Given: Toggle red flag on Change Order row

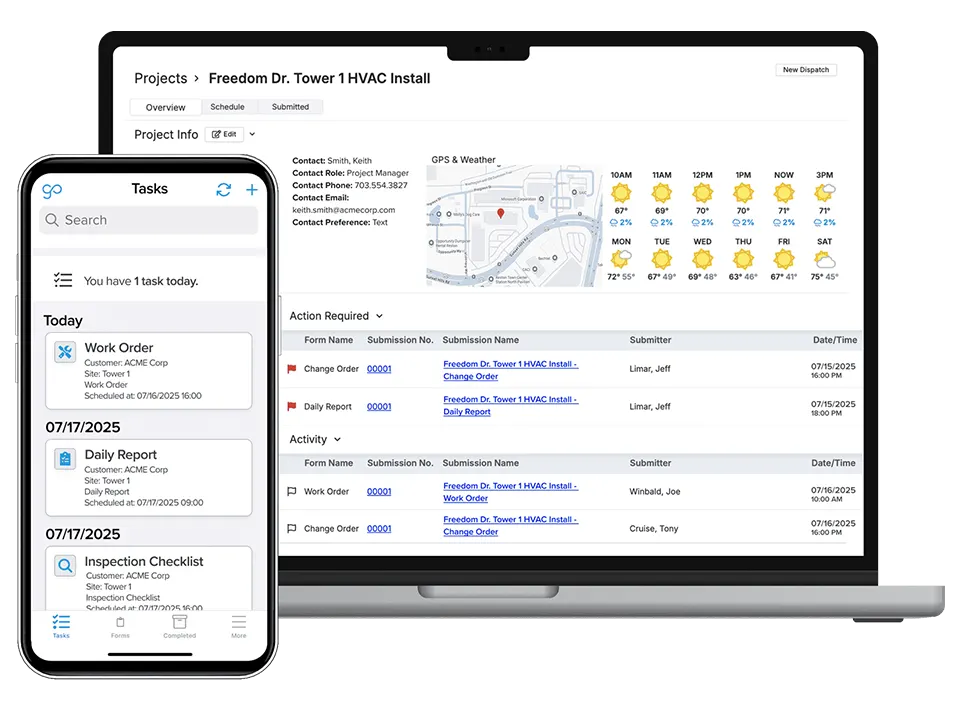Looking at the screenshot, I should coord(292,369).
